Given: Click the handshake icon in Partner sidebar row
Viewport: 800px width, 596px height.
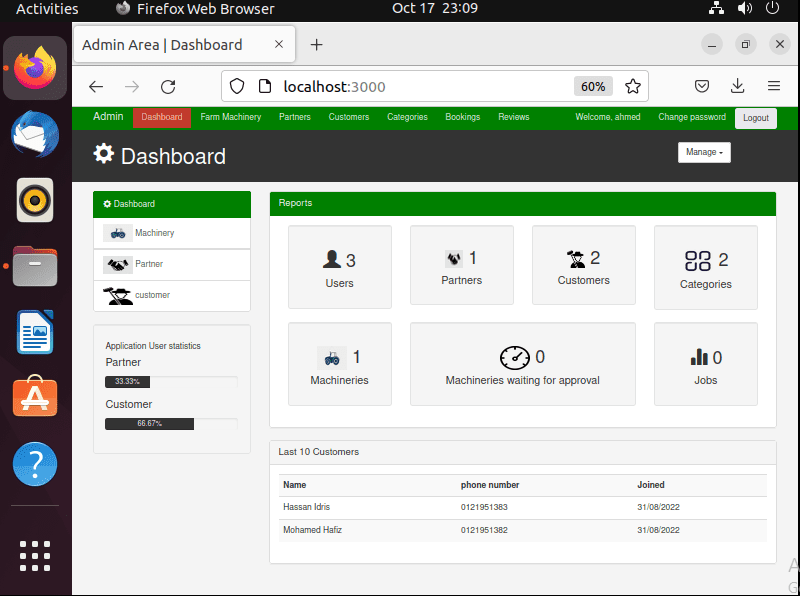Looking at the screenshot, I should pos(118,264).
